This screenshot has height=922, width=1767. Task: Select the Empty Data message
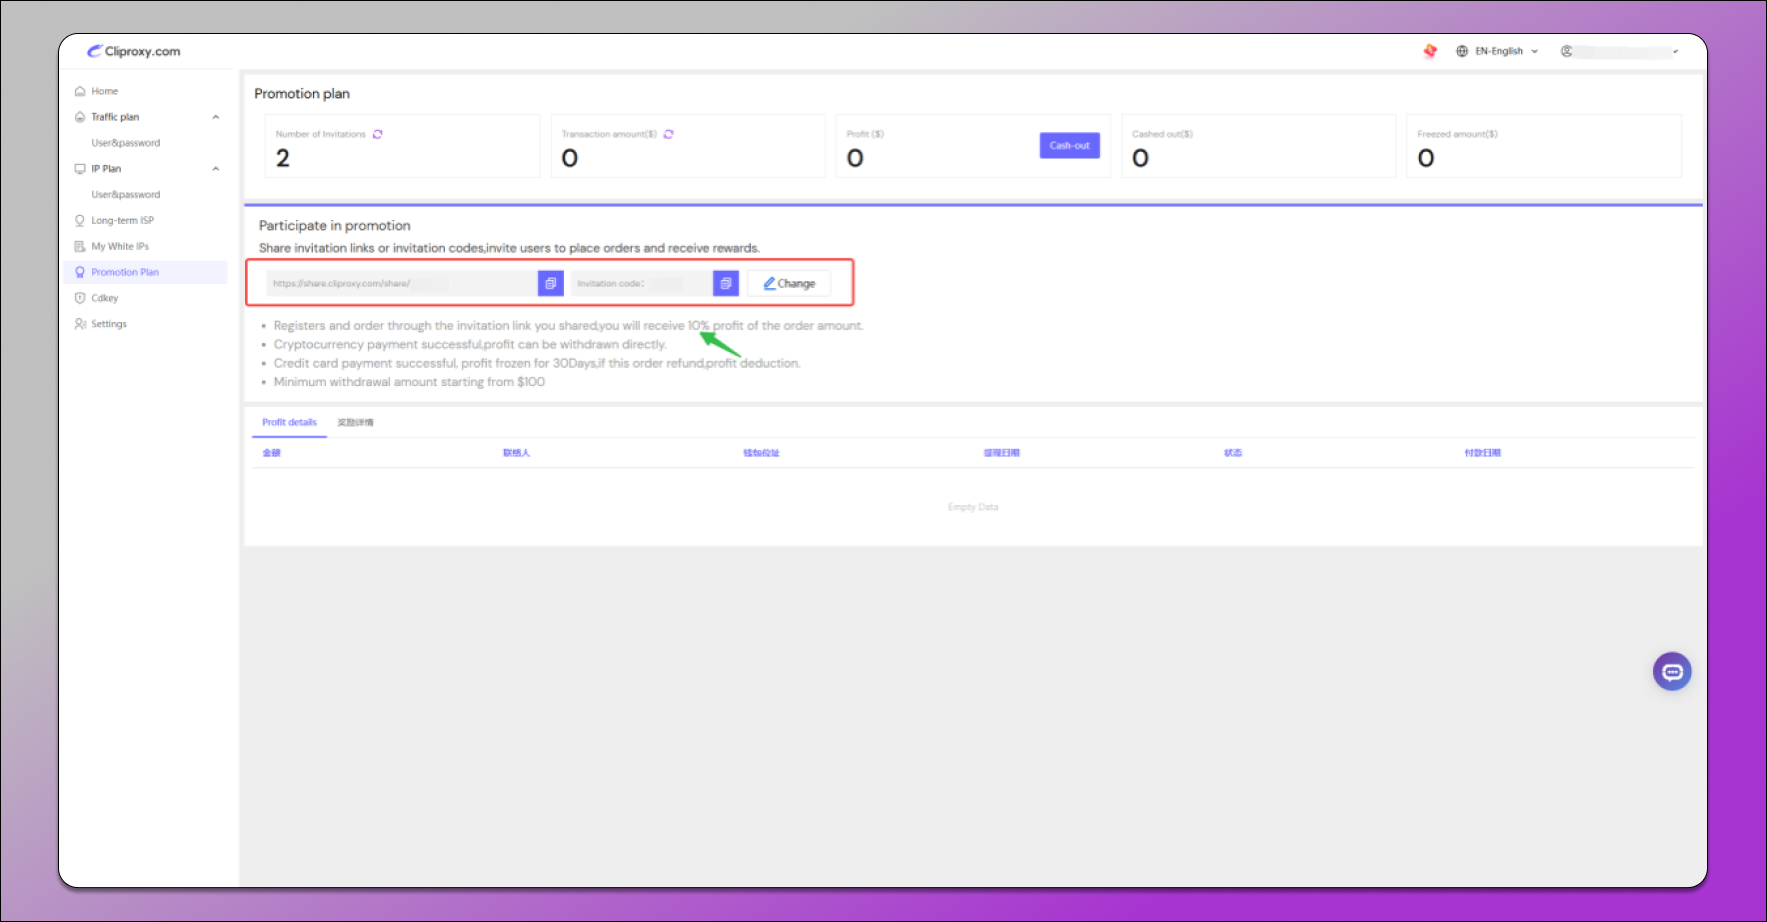pyautogui.click(x=973, y=507)
